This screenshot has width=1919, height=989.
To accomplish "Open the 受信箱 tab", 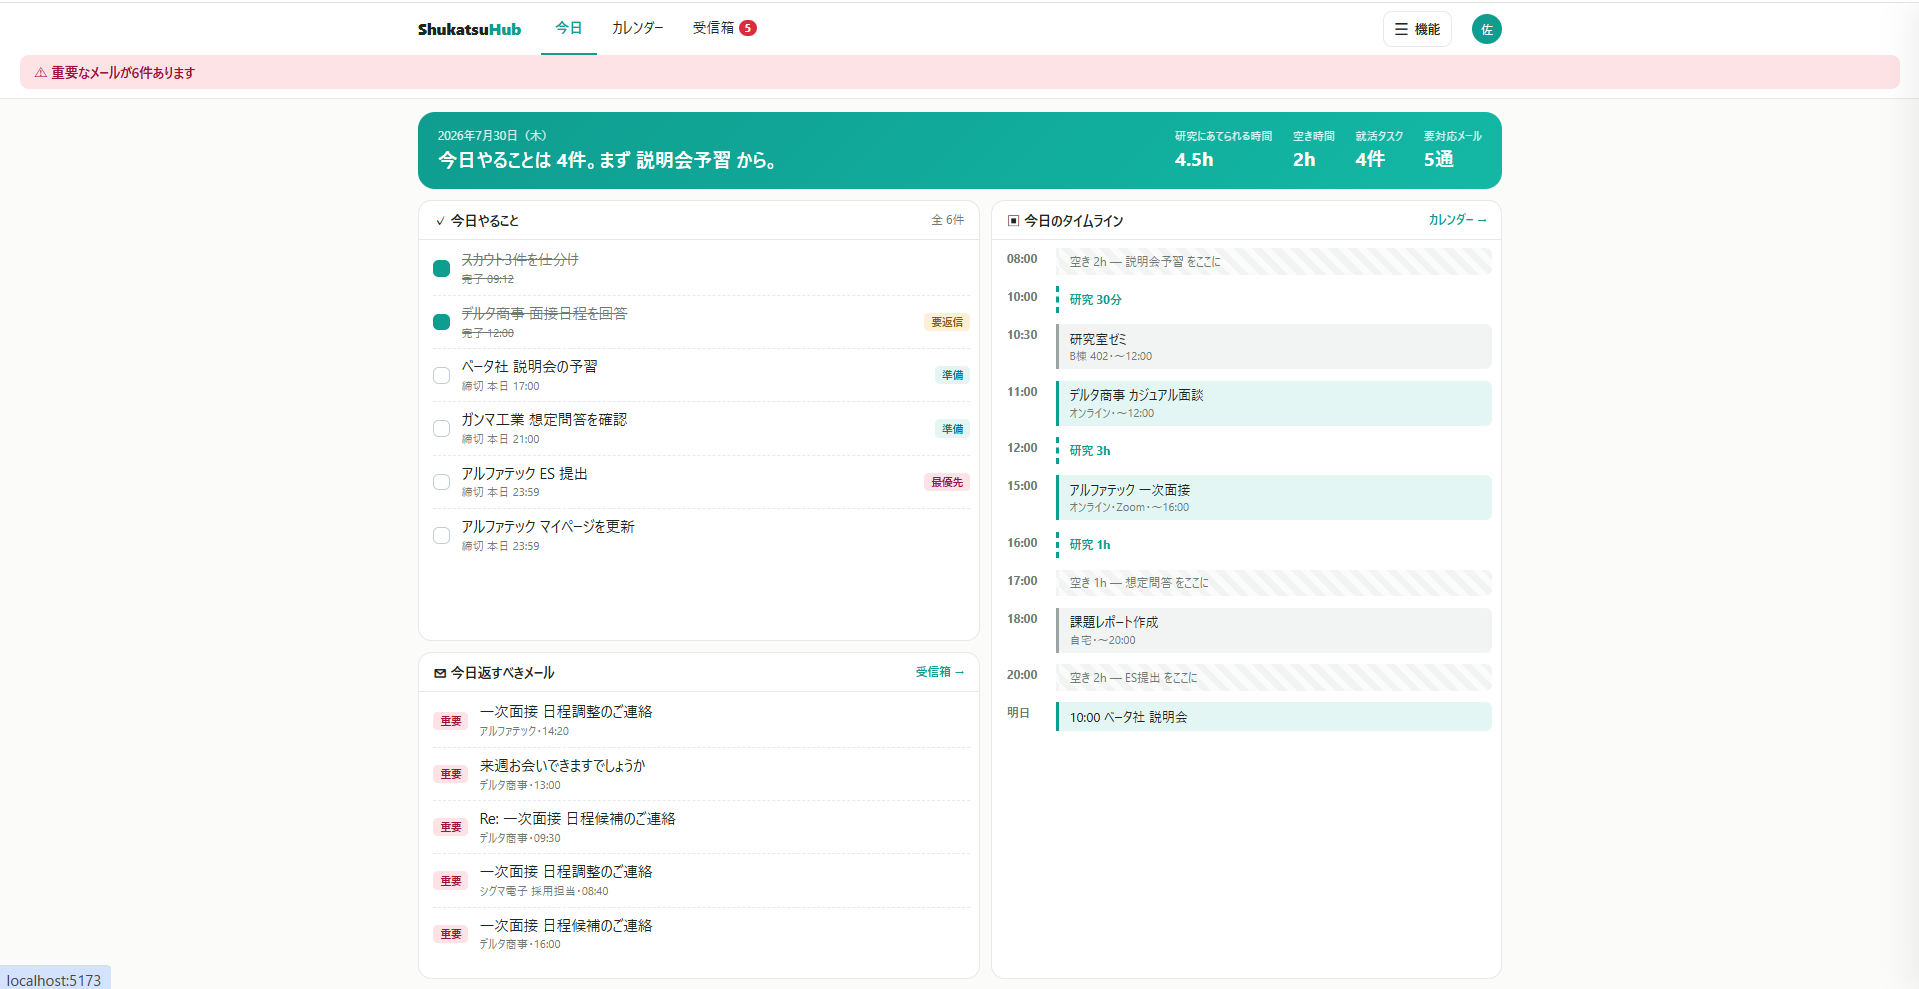I will [x=724, y=28].
